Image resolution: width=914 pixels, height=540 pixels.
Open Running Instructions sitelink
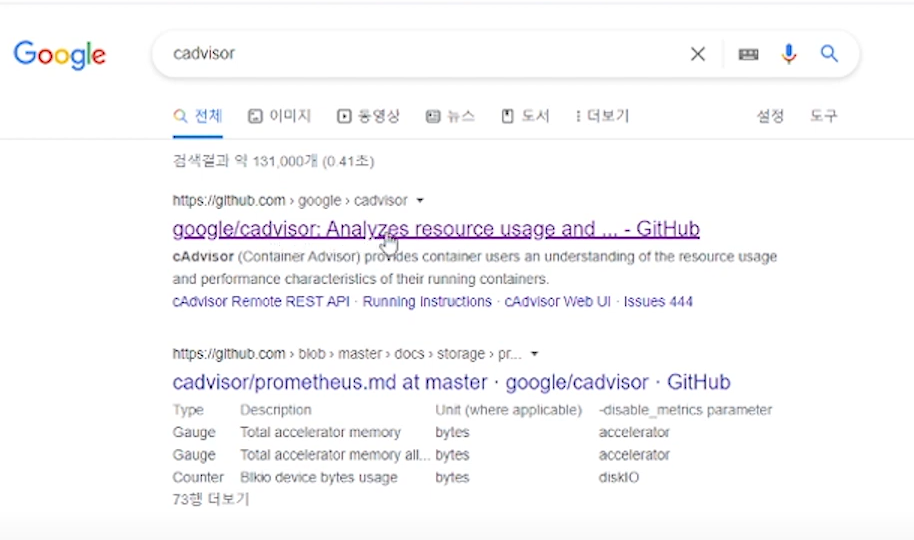coord(427,301)
